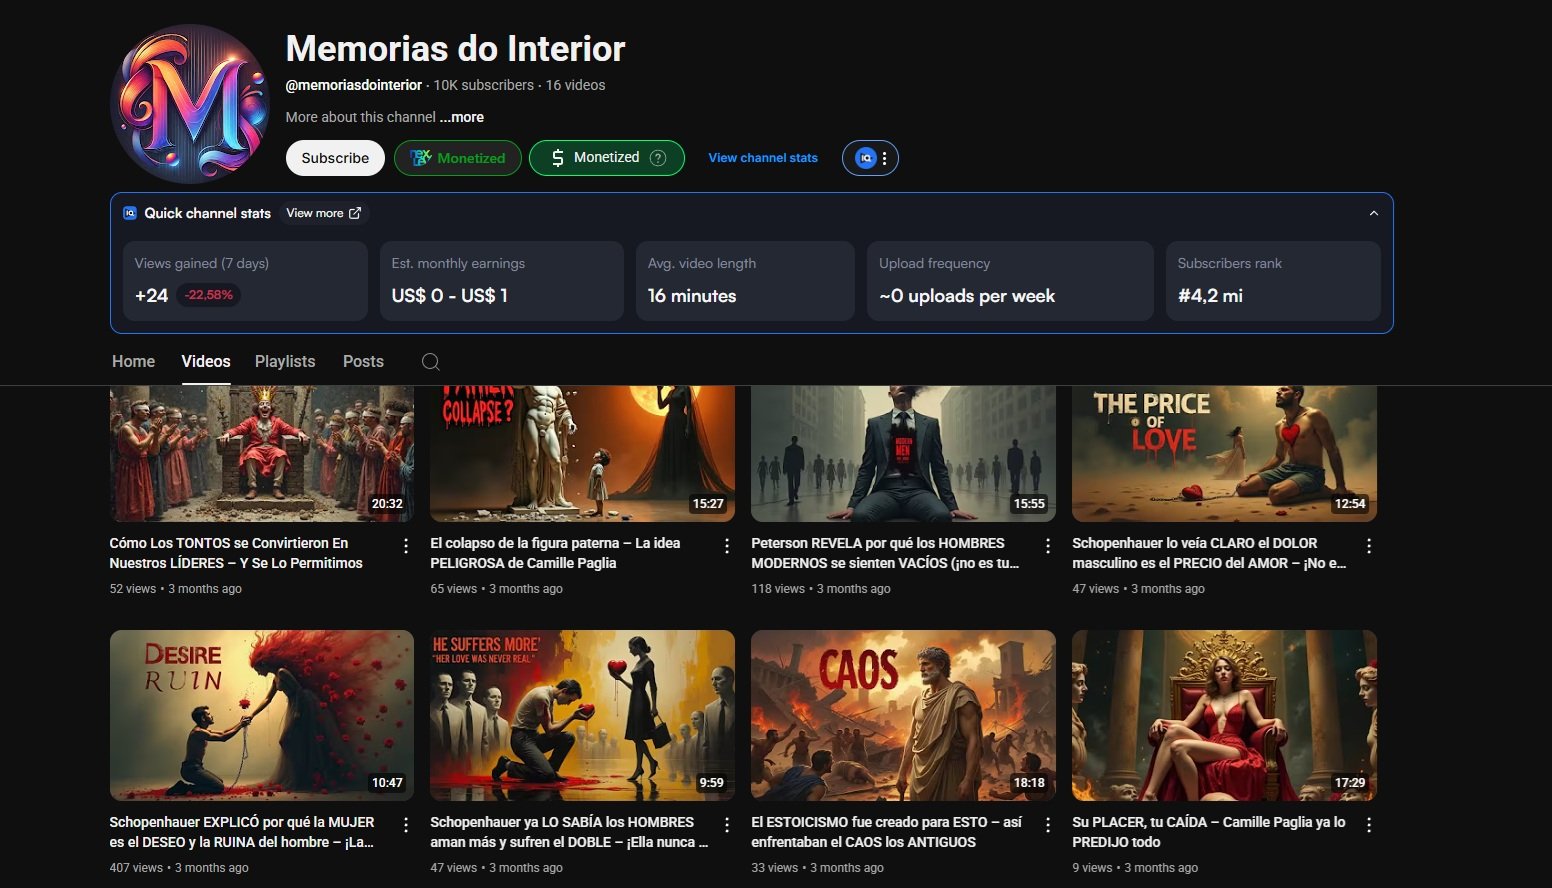Play the He Suffers More thumbnail
The width and height of the screenshot is (1552, 888).
[582, 715]
